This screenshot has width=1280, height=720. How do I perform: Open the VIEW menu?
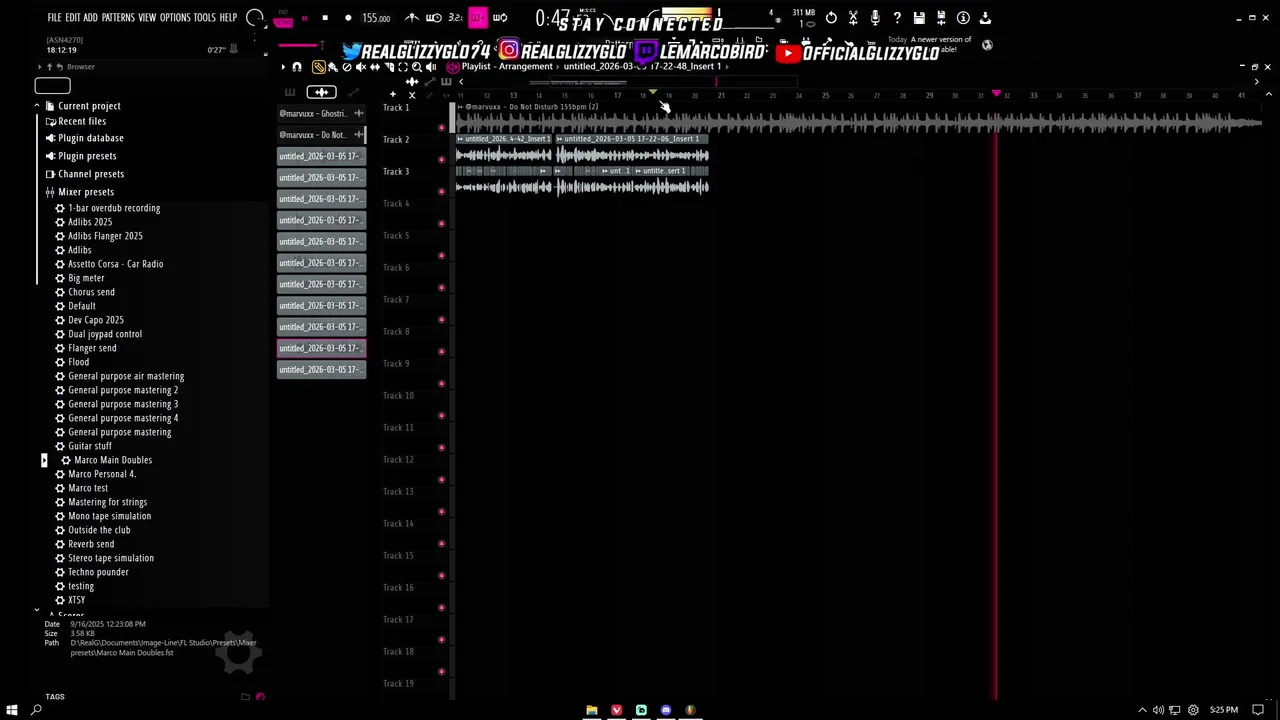pyautogui.click(x=147, y=18)
